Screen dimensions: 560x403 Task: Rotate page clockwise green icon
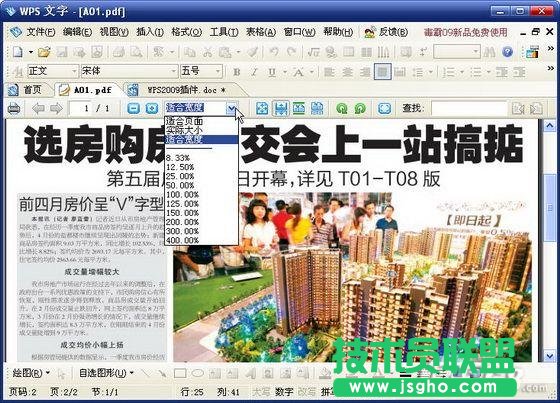click(360, 108)
